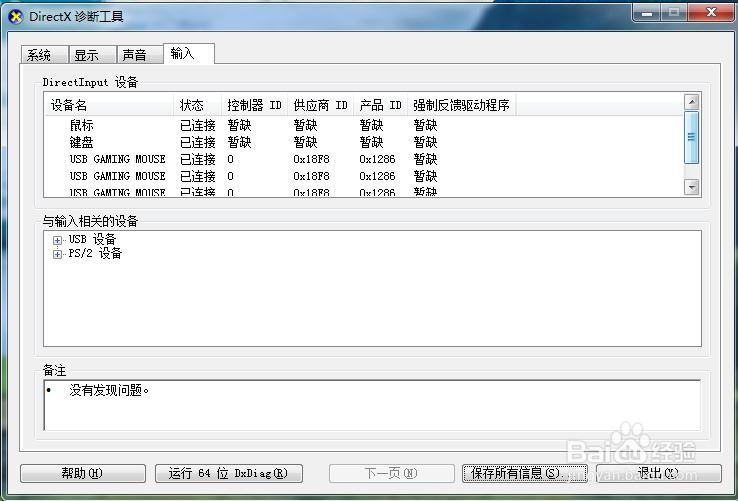Select the PS/2 设备 tree item label
Image resolution: width=738 pixels, height=501 pixels.
(95, 253)
